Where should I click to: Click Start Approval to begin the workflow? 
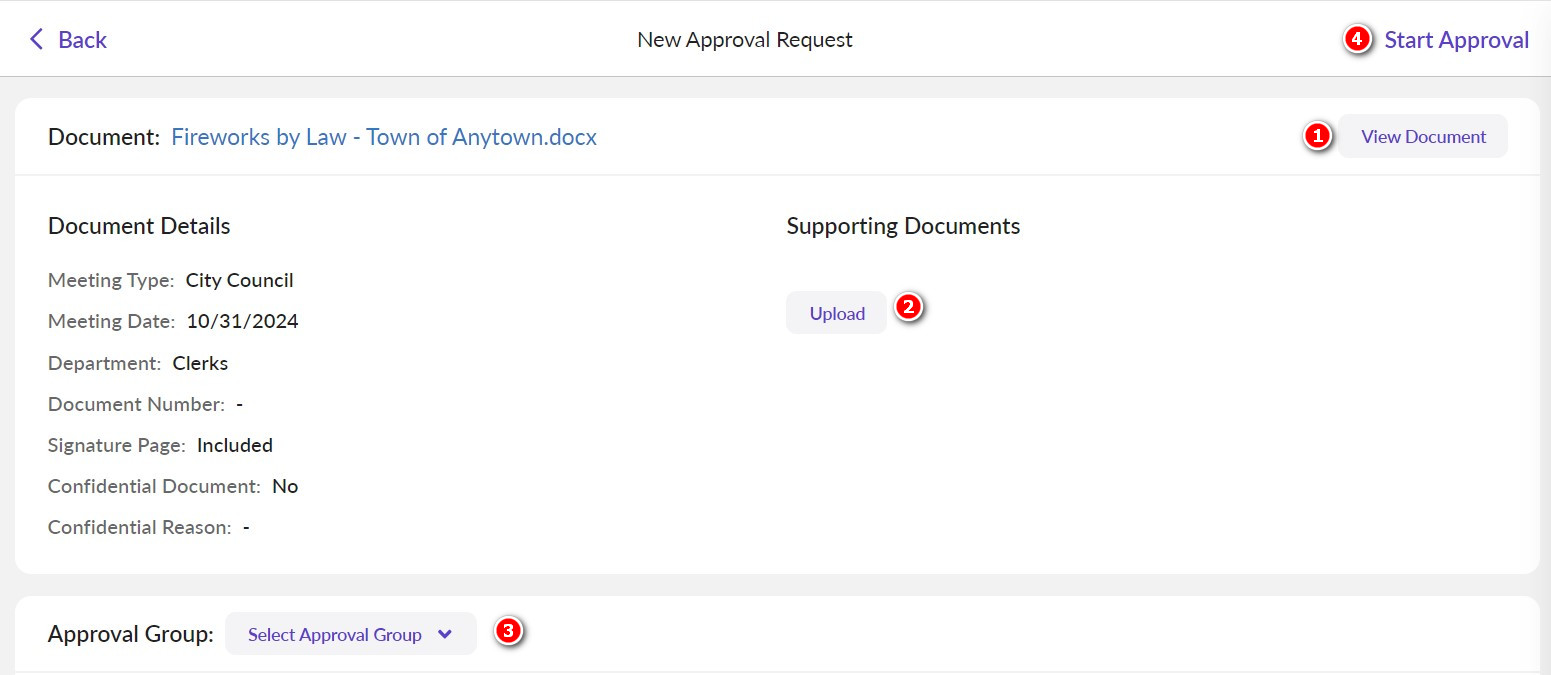[1456, 39]
